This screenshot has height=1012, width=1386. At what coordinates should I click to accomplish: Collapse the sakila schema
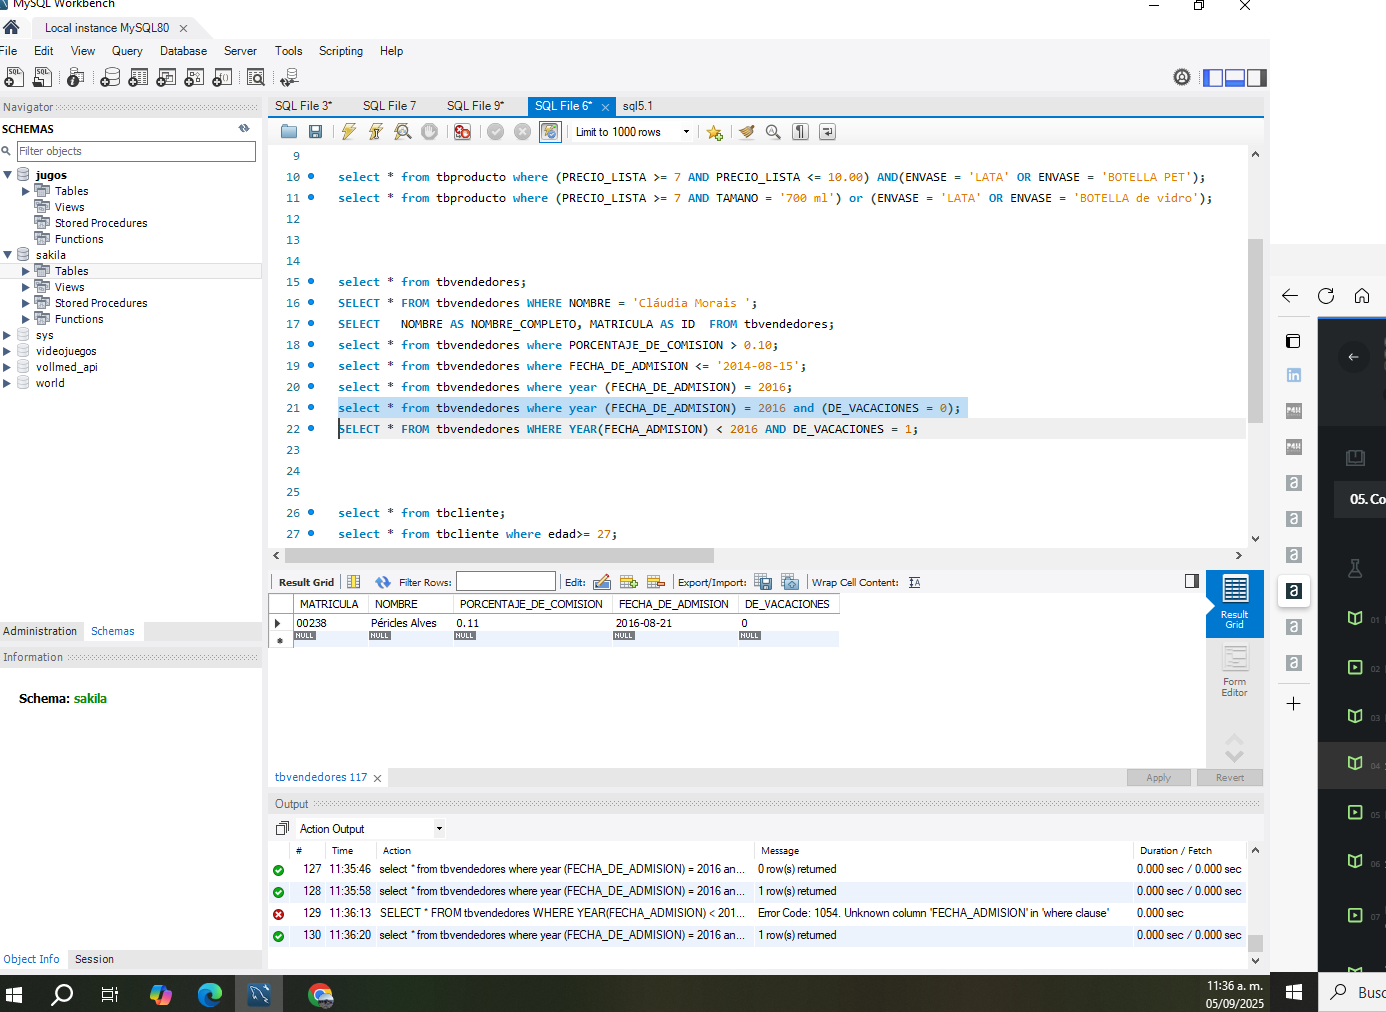[x=8, y=255]
